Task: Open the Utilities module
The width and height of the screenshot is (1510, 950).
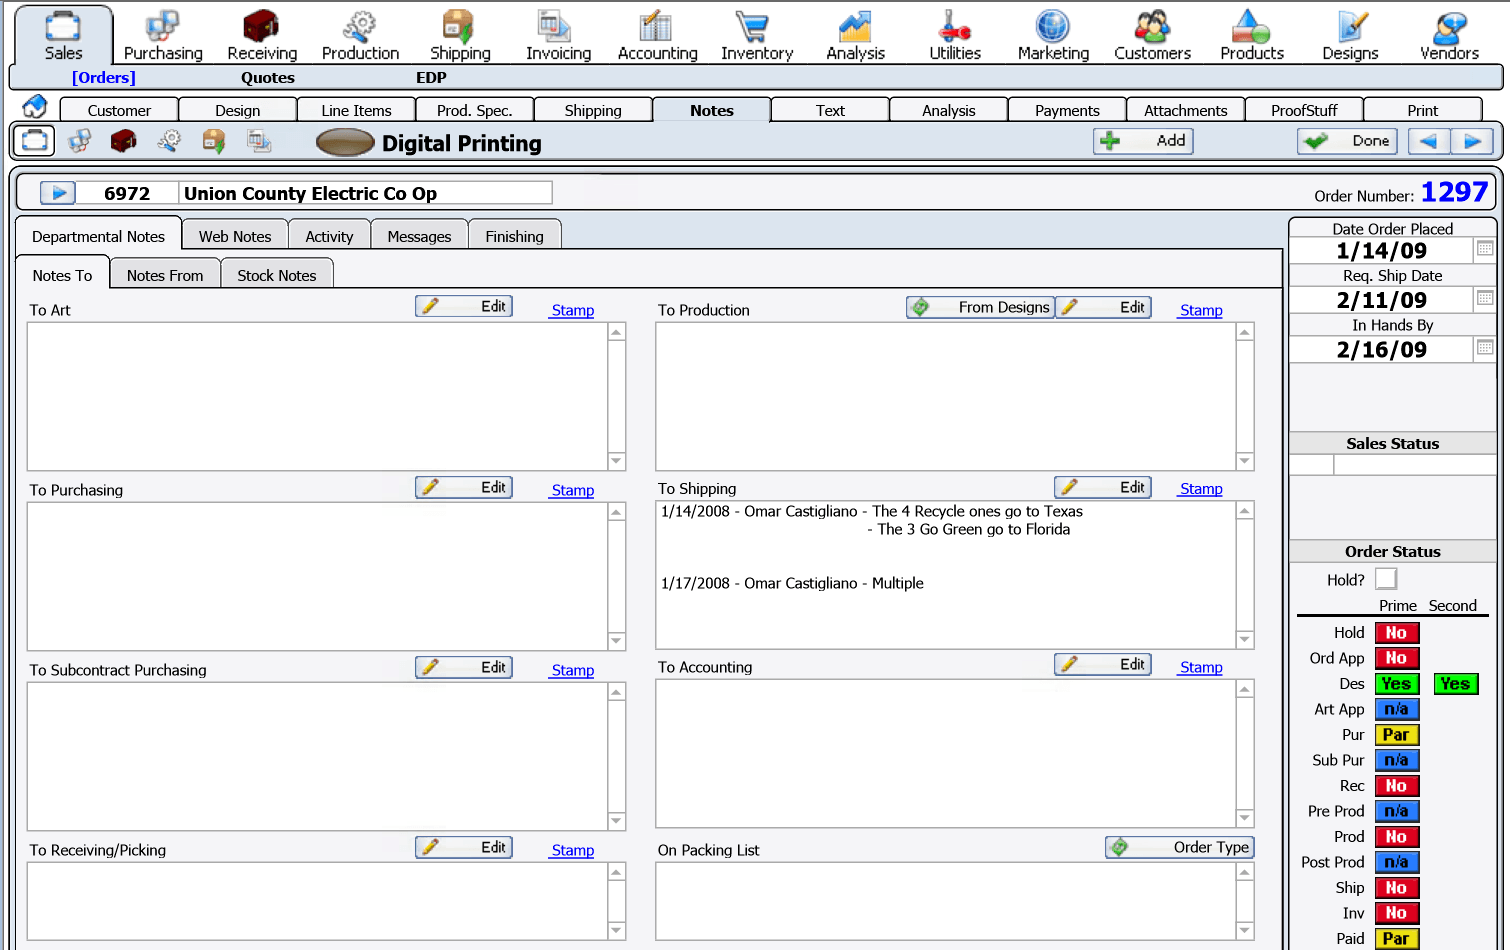Action: point(955,35)
